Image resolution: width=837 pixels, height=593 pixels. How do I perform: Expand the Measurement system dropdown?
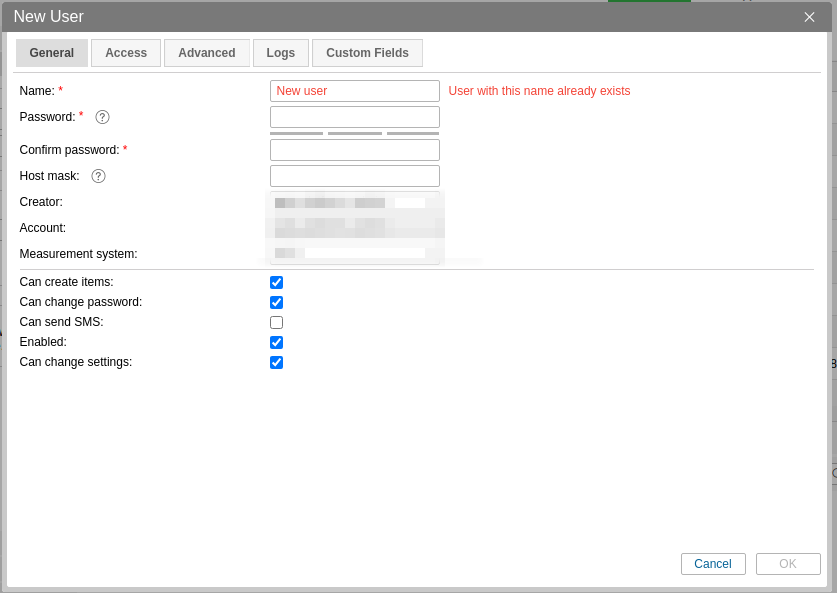pos(354,254)
